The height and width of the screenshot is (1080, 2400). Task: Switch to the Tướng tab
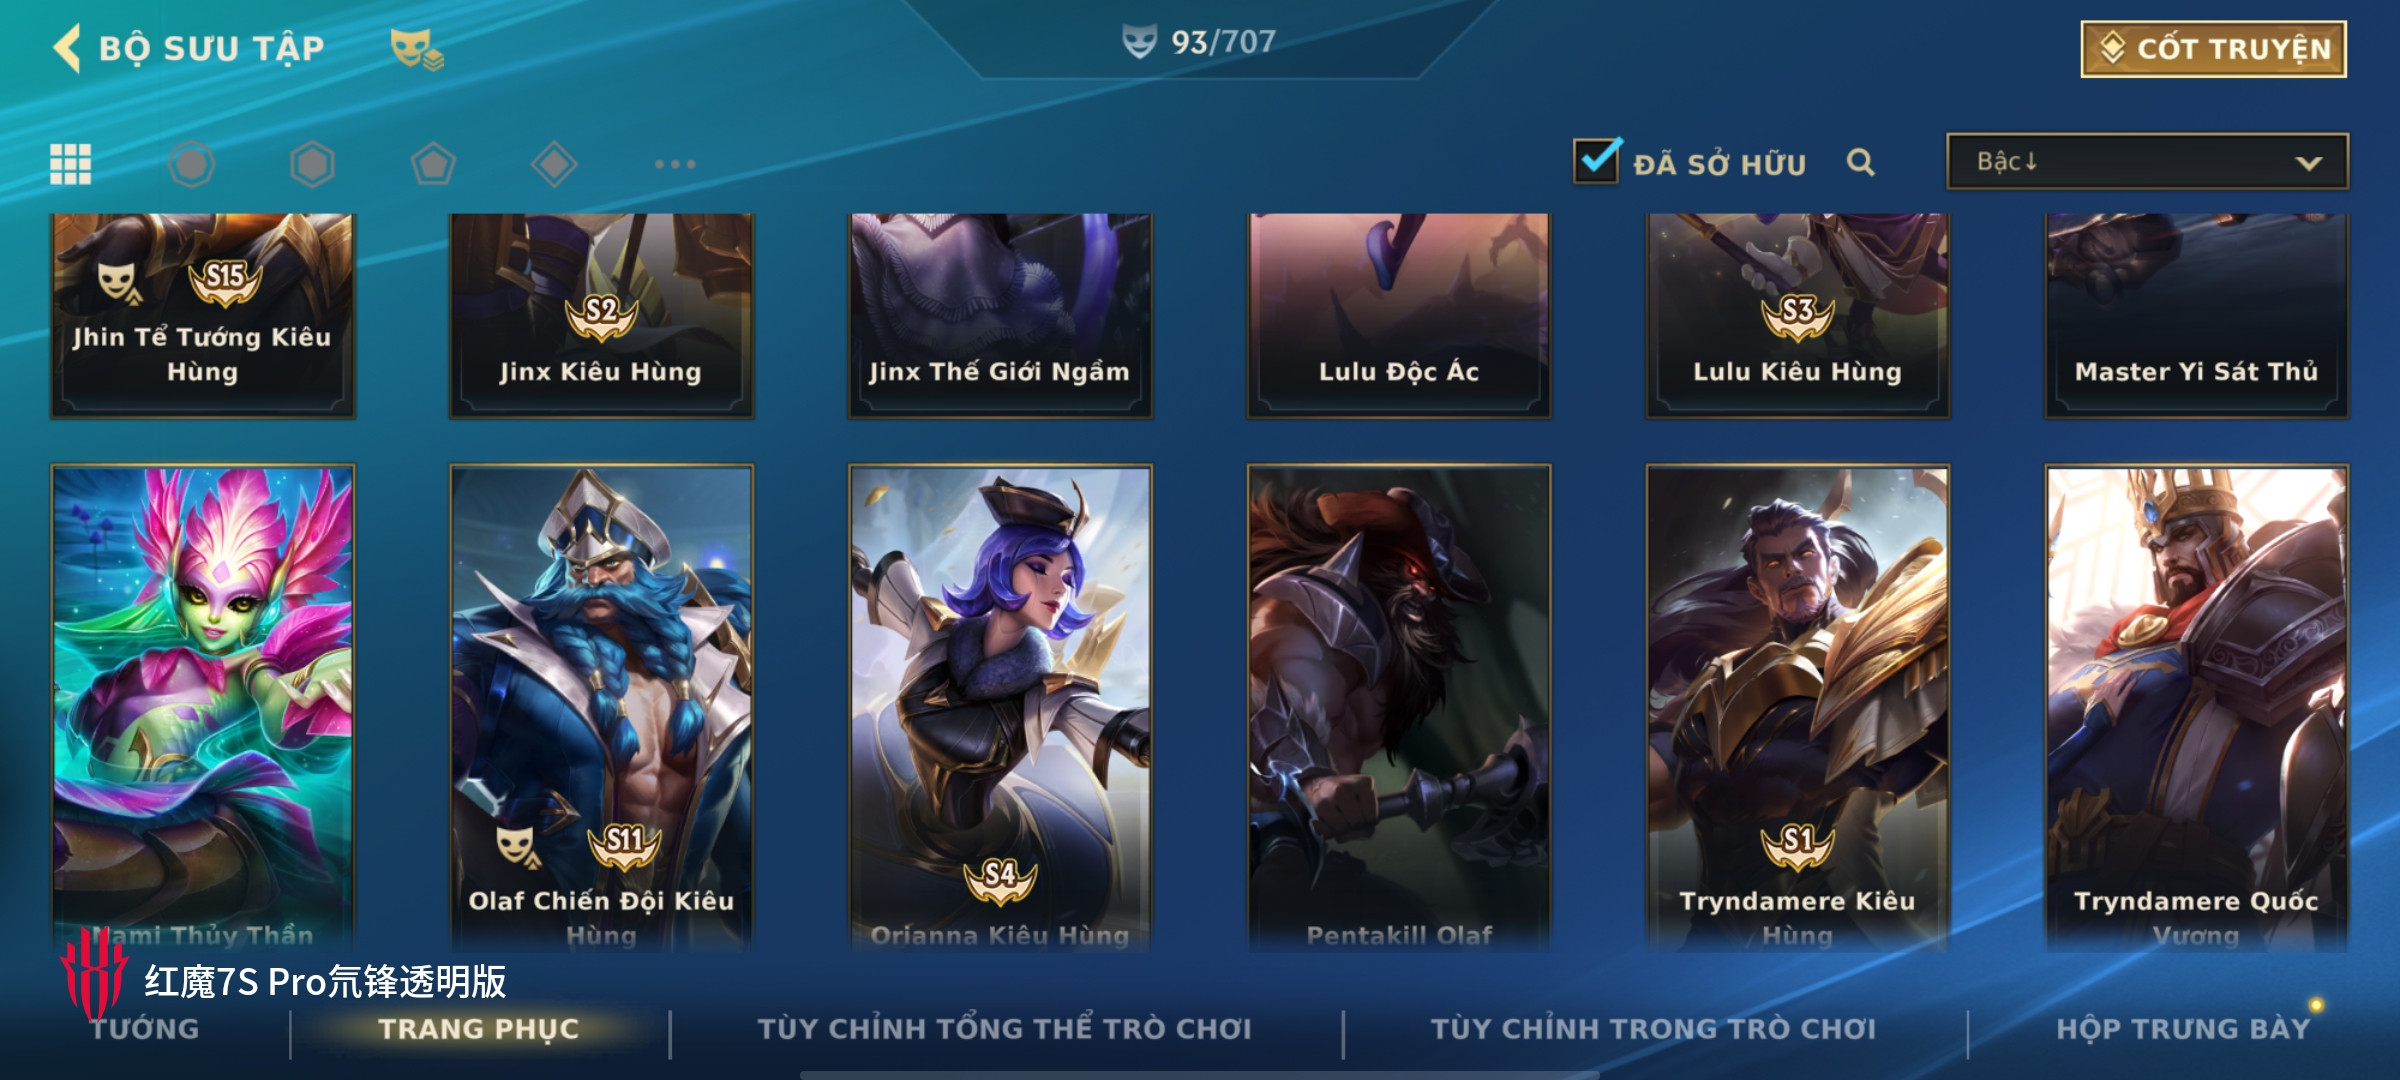145,1029
